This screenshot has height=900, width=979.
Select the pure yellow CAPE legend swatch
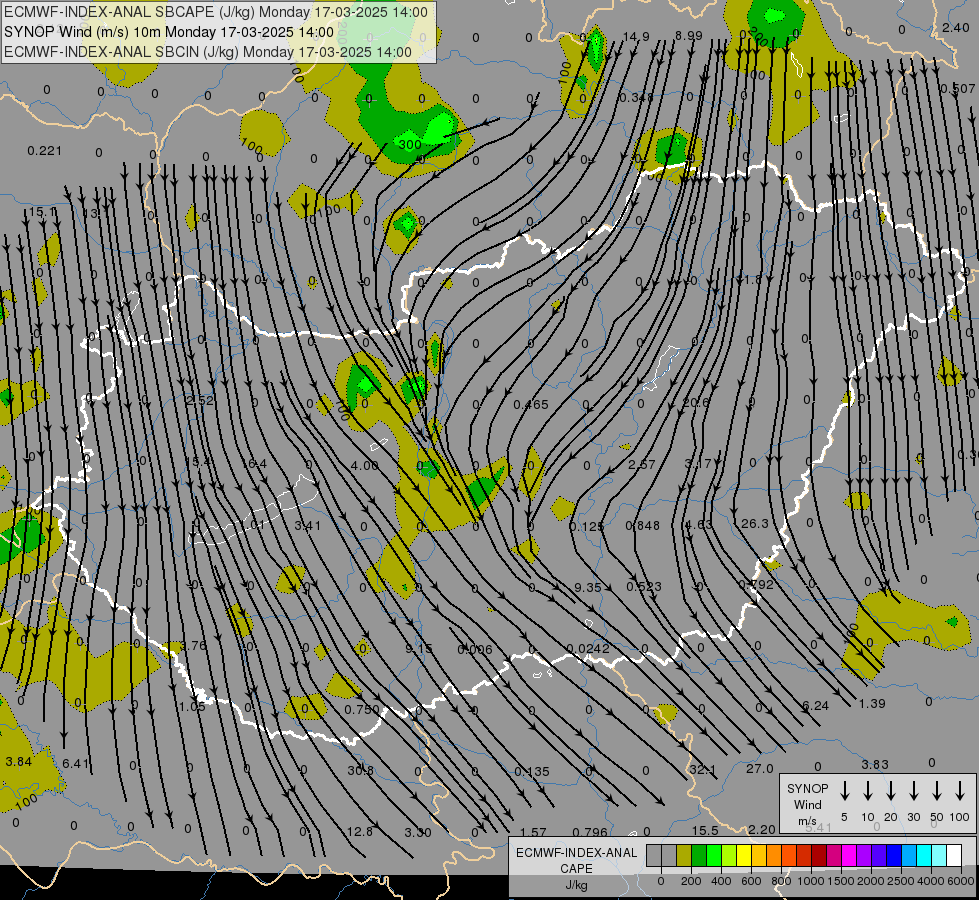coord(744,856)
